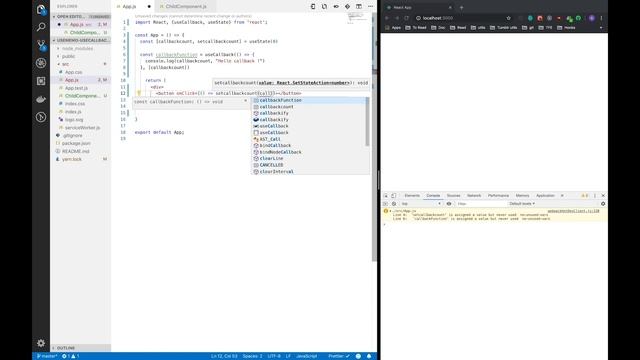The height and width of the screenshot is (360, 640).
Task: Open the Application DevTools tab
Action: [x=545, y=196]
